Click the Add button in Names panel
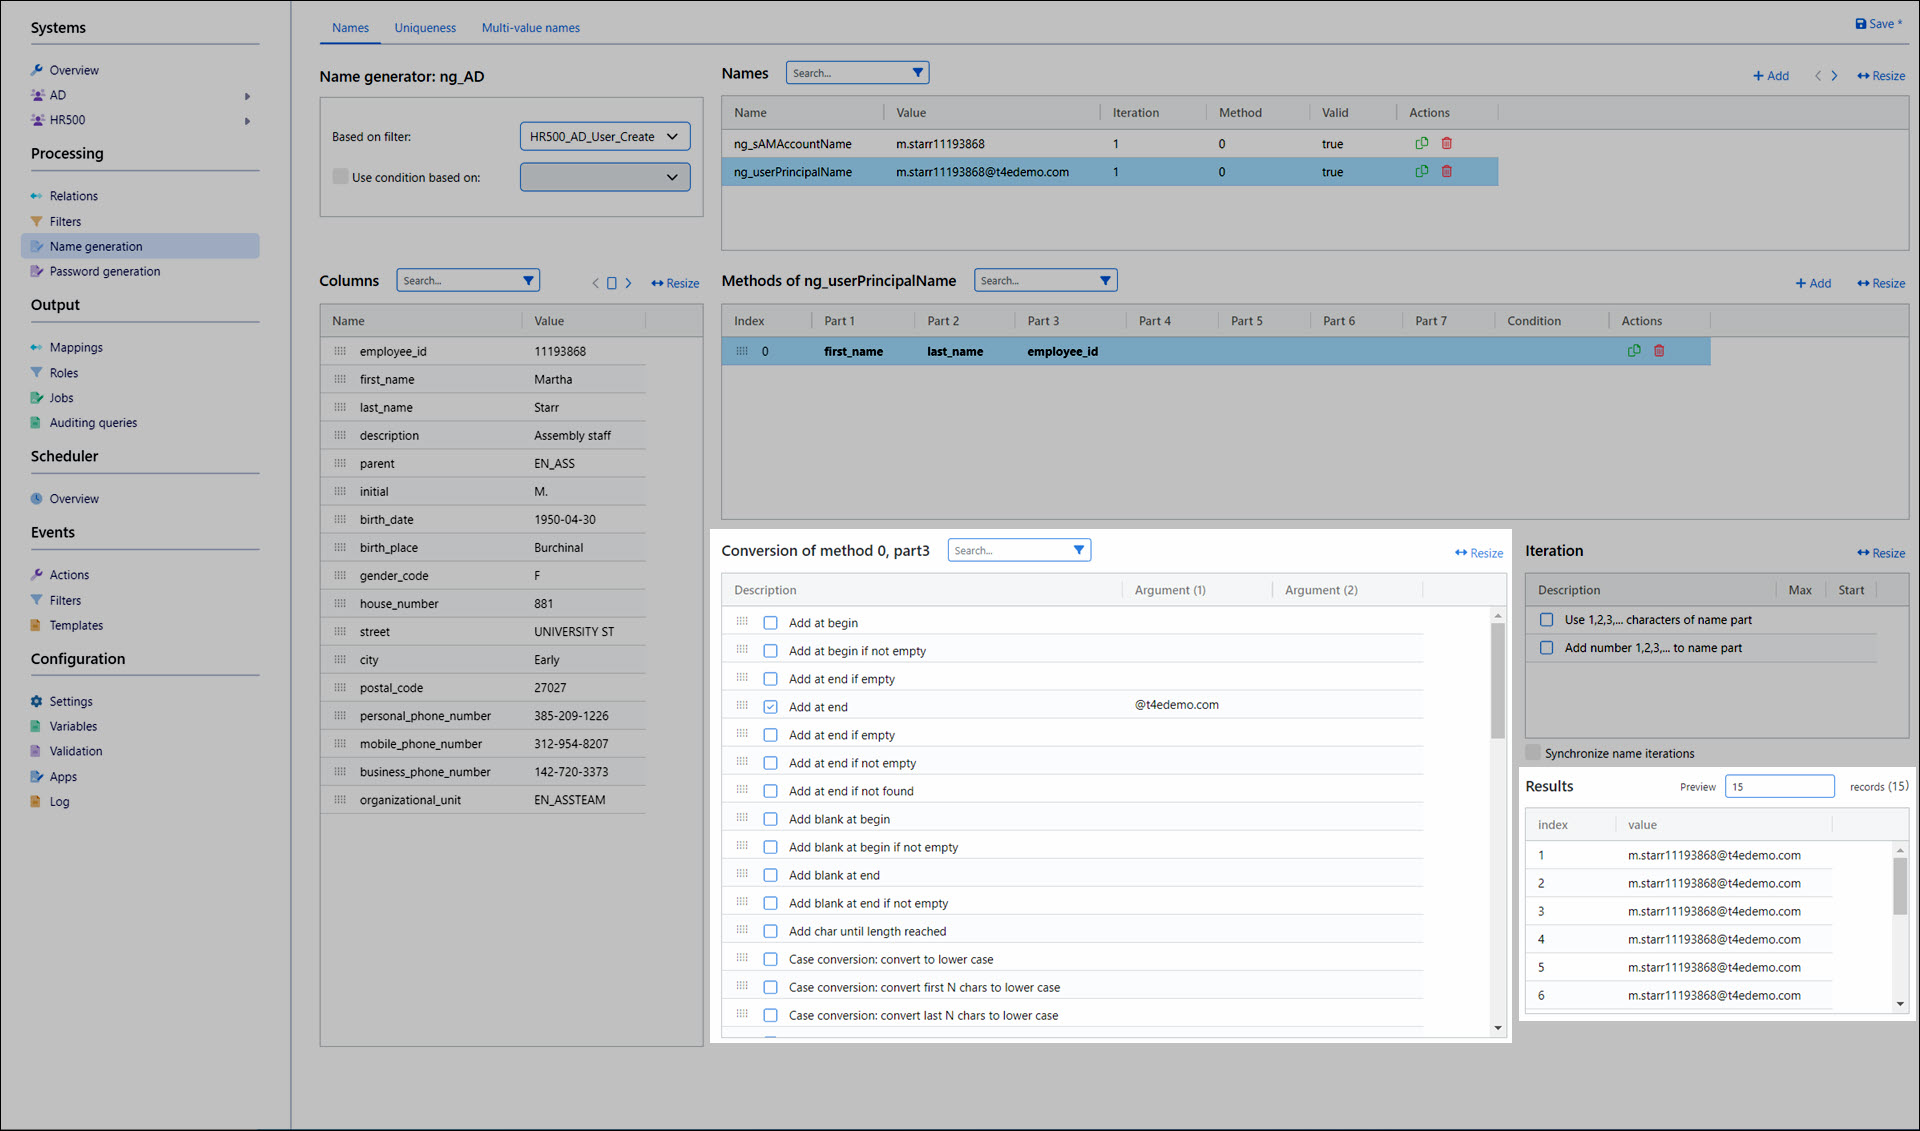The height and width of the screenshot is (1131, 1920). point(1771,75)
